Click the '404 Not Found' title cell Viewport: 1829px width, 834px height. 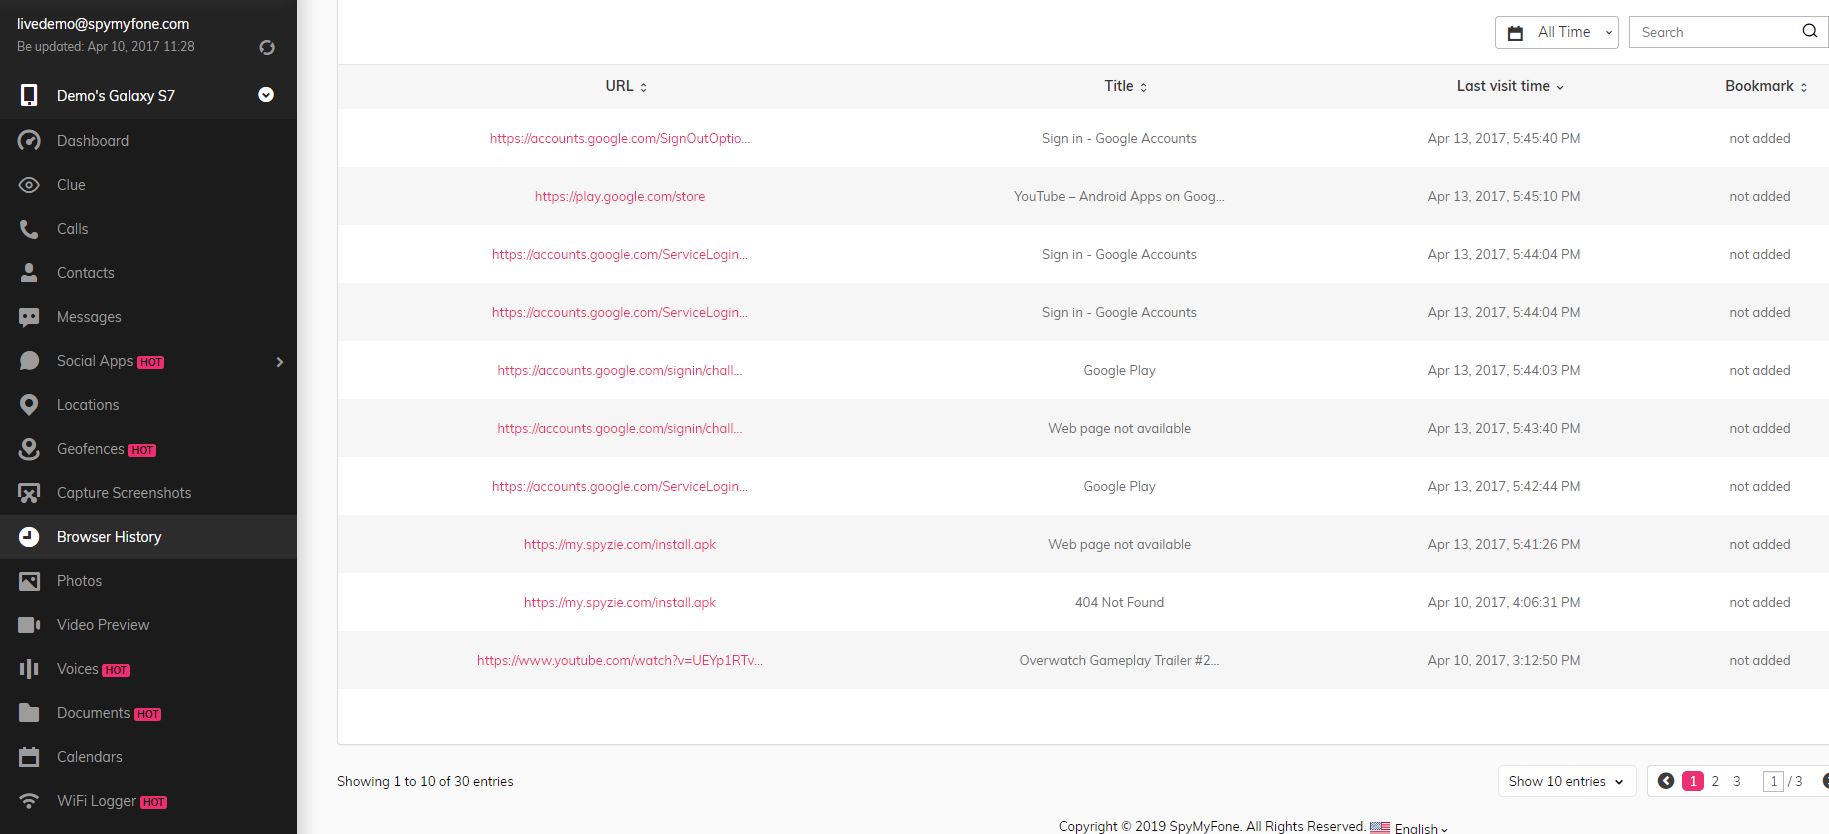(x=1119, y=602)
